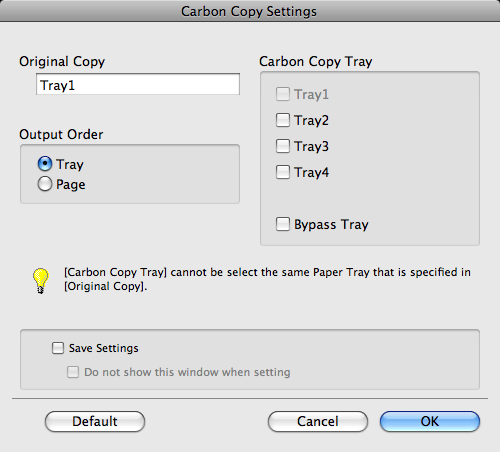Restore settings with Default button
The height and width of the screenshot is (452, 500).
95,421
